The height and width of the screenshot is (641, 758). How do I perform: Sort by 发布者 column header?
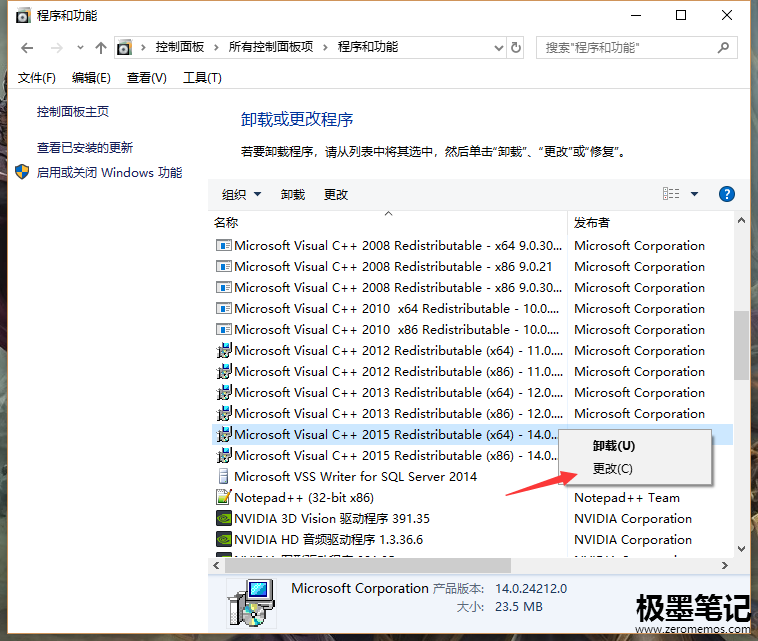[x=650, y=223]
